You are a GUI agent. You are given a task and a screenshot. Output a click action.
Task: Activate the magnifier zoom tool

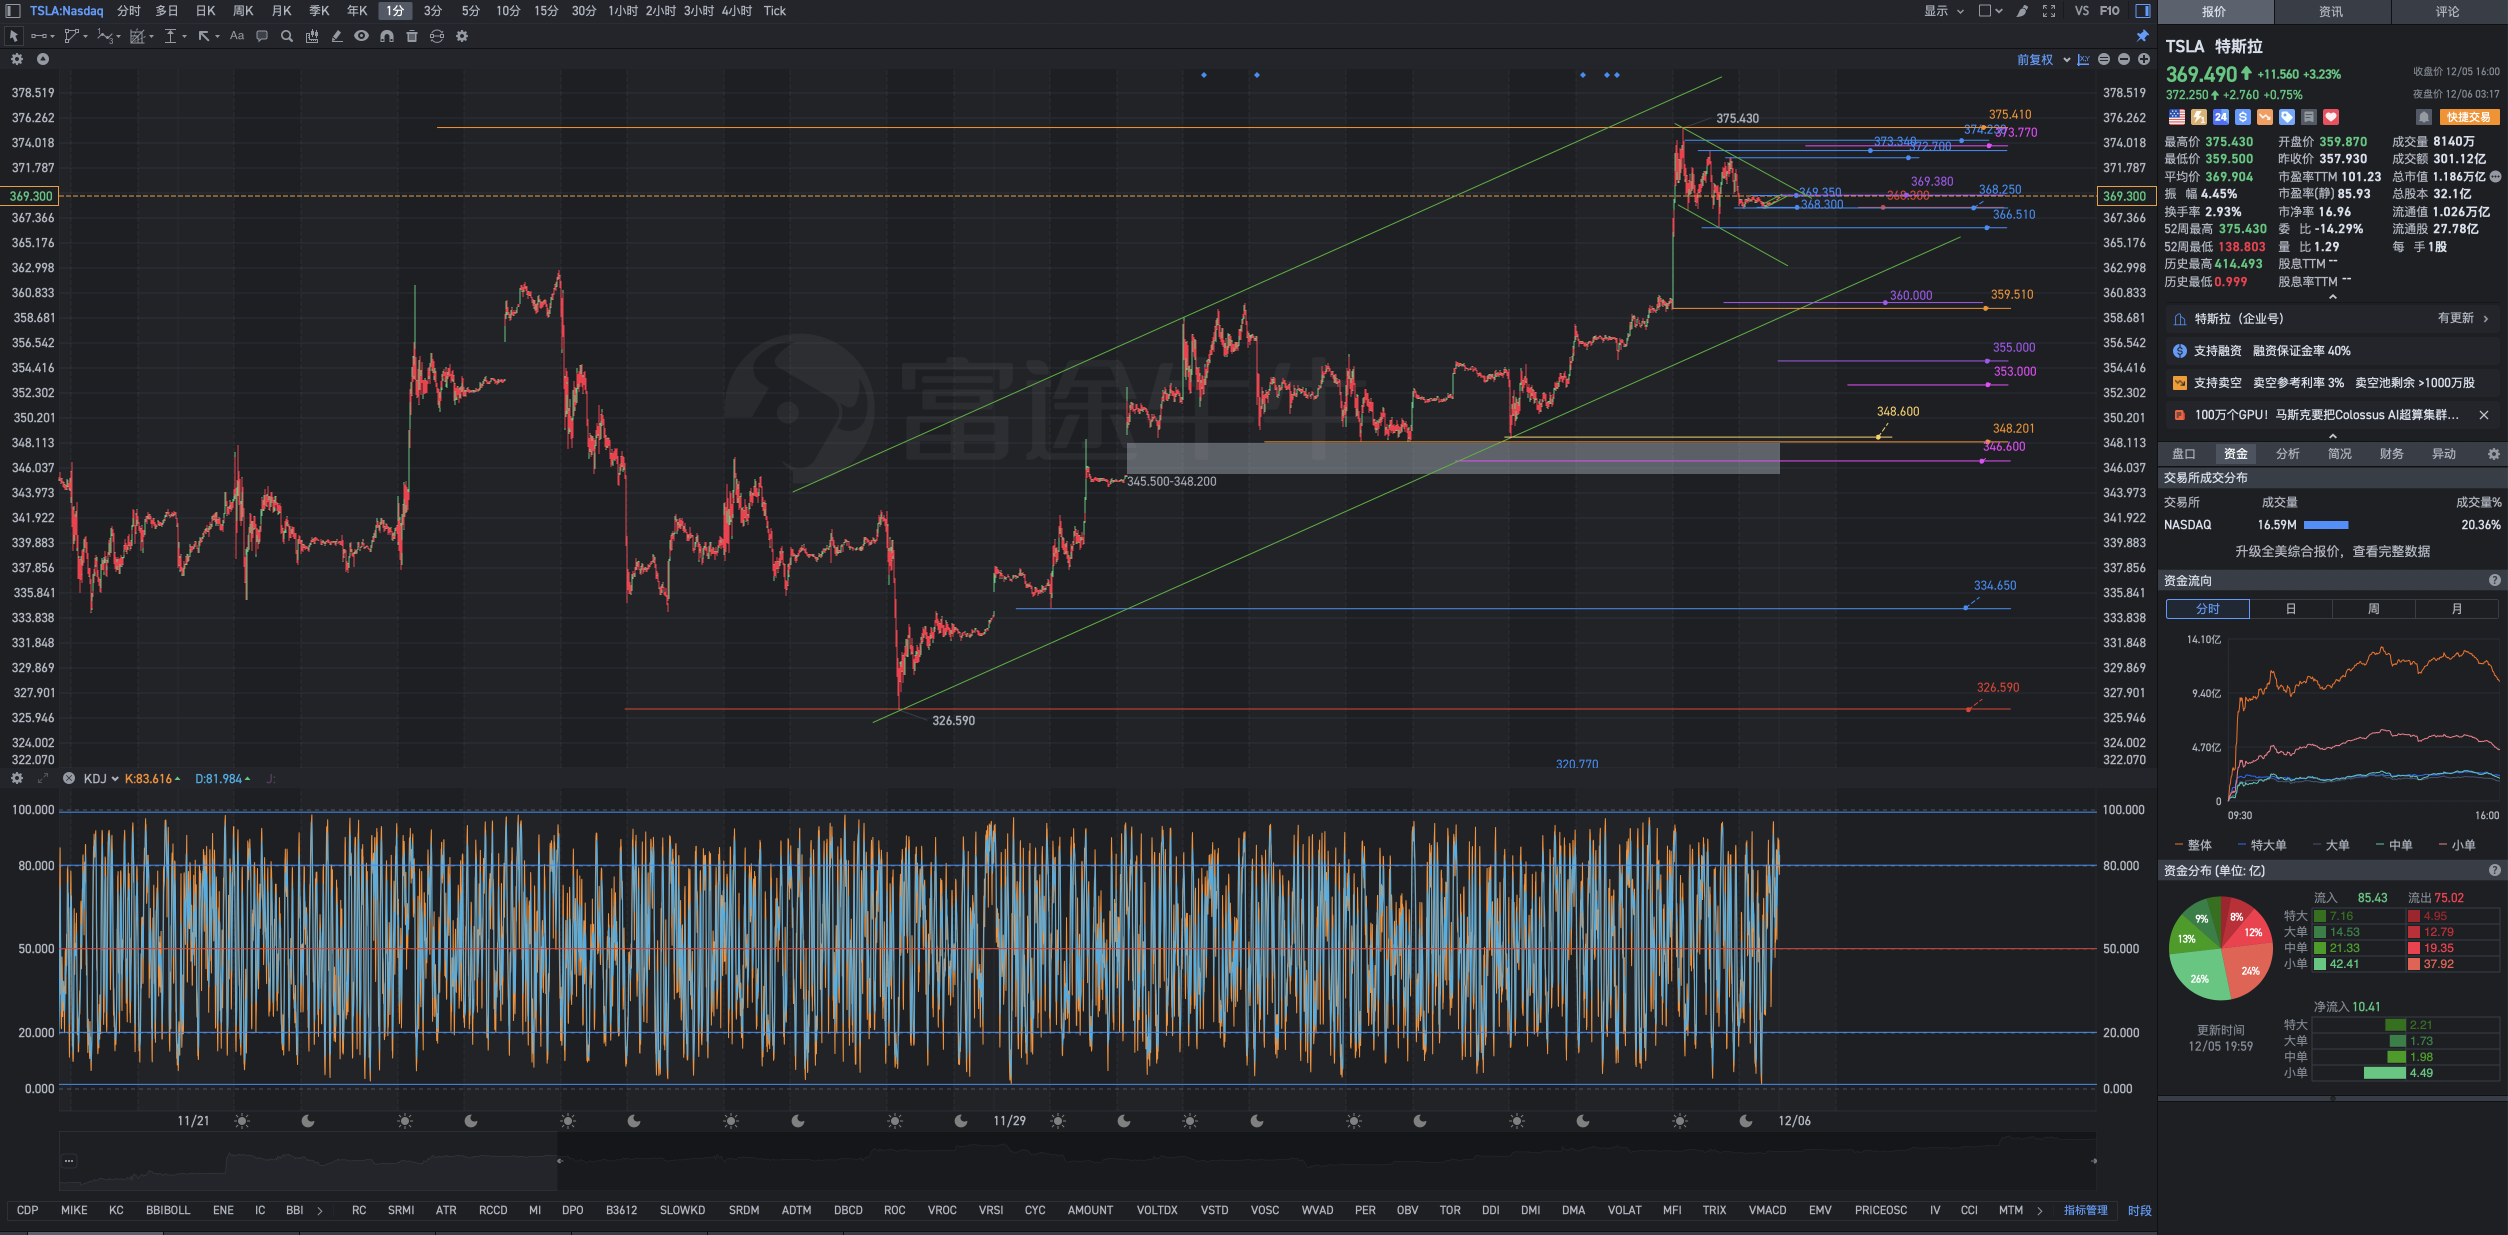287,36
